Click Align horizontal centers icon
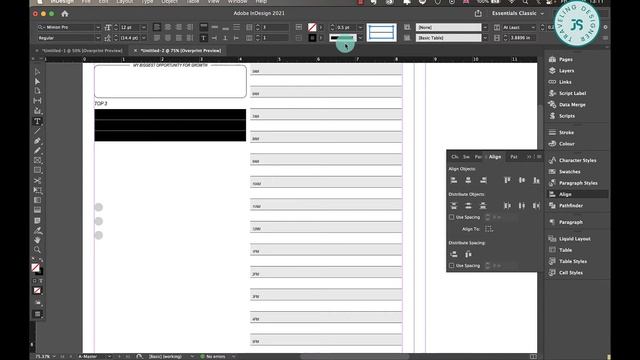The width and height of the screenshot is (640, 360). click(x=468, y=180)
